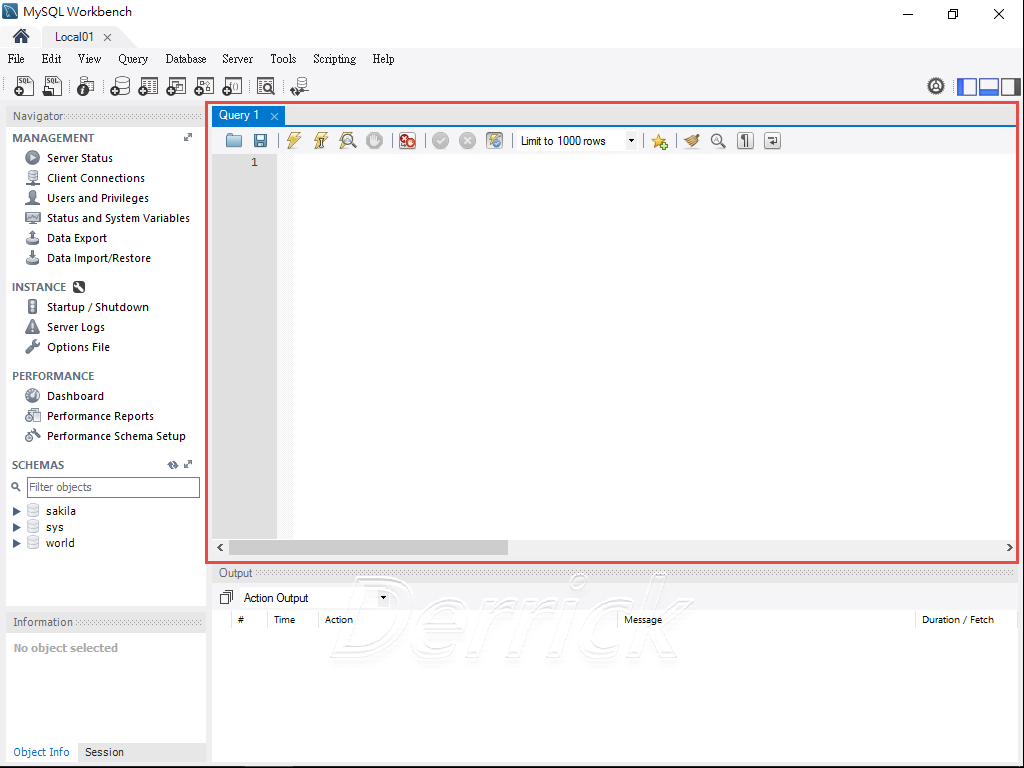Show find panel magnifier icon
Image resolution: width=1024 pixels, height=768 pixels.
(x=718, y=140)
